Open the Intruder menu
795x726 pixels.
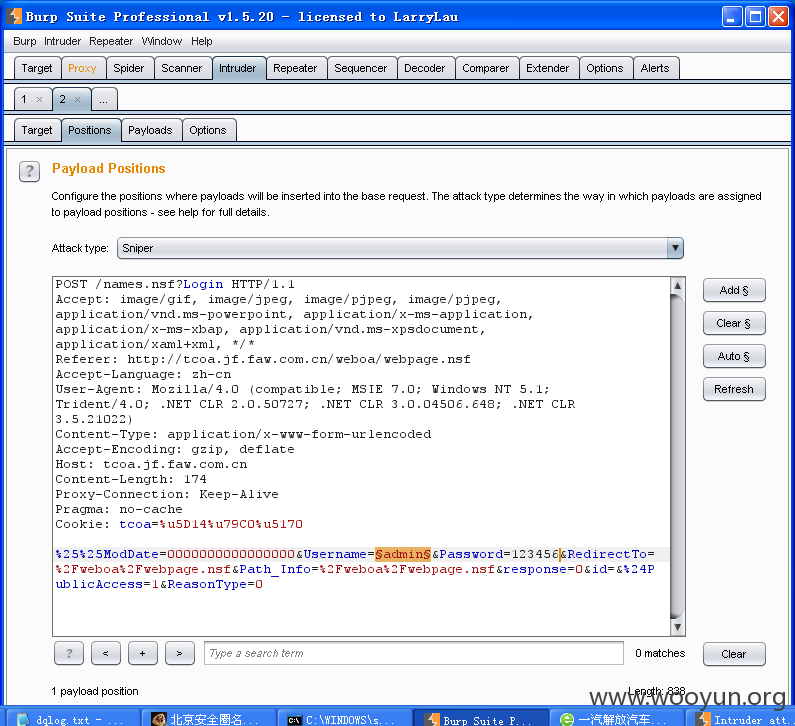[x=62, y=42]
